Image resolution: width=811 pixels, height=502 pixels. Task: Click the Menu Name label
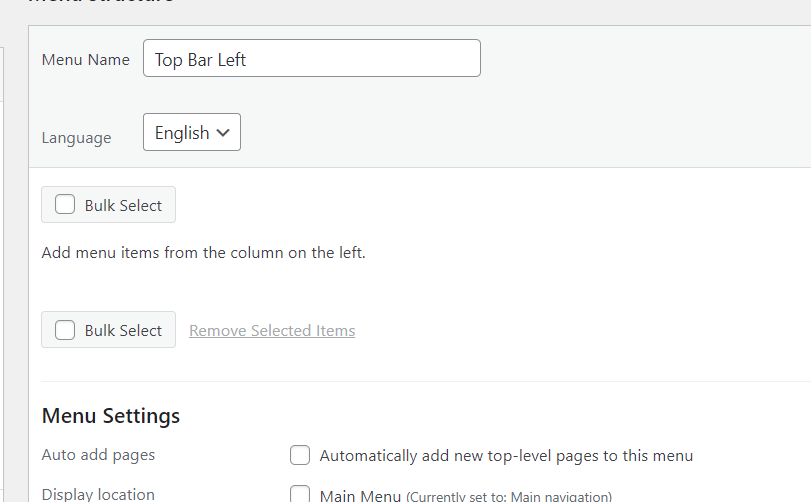[86, 60]
